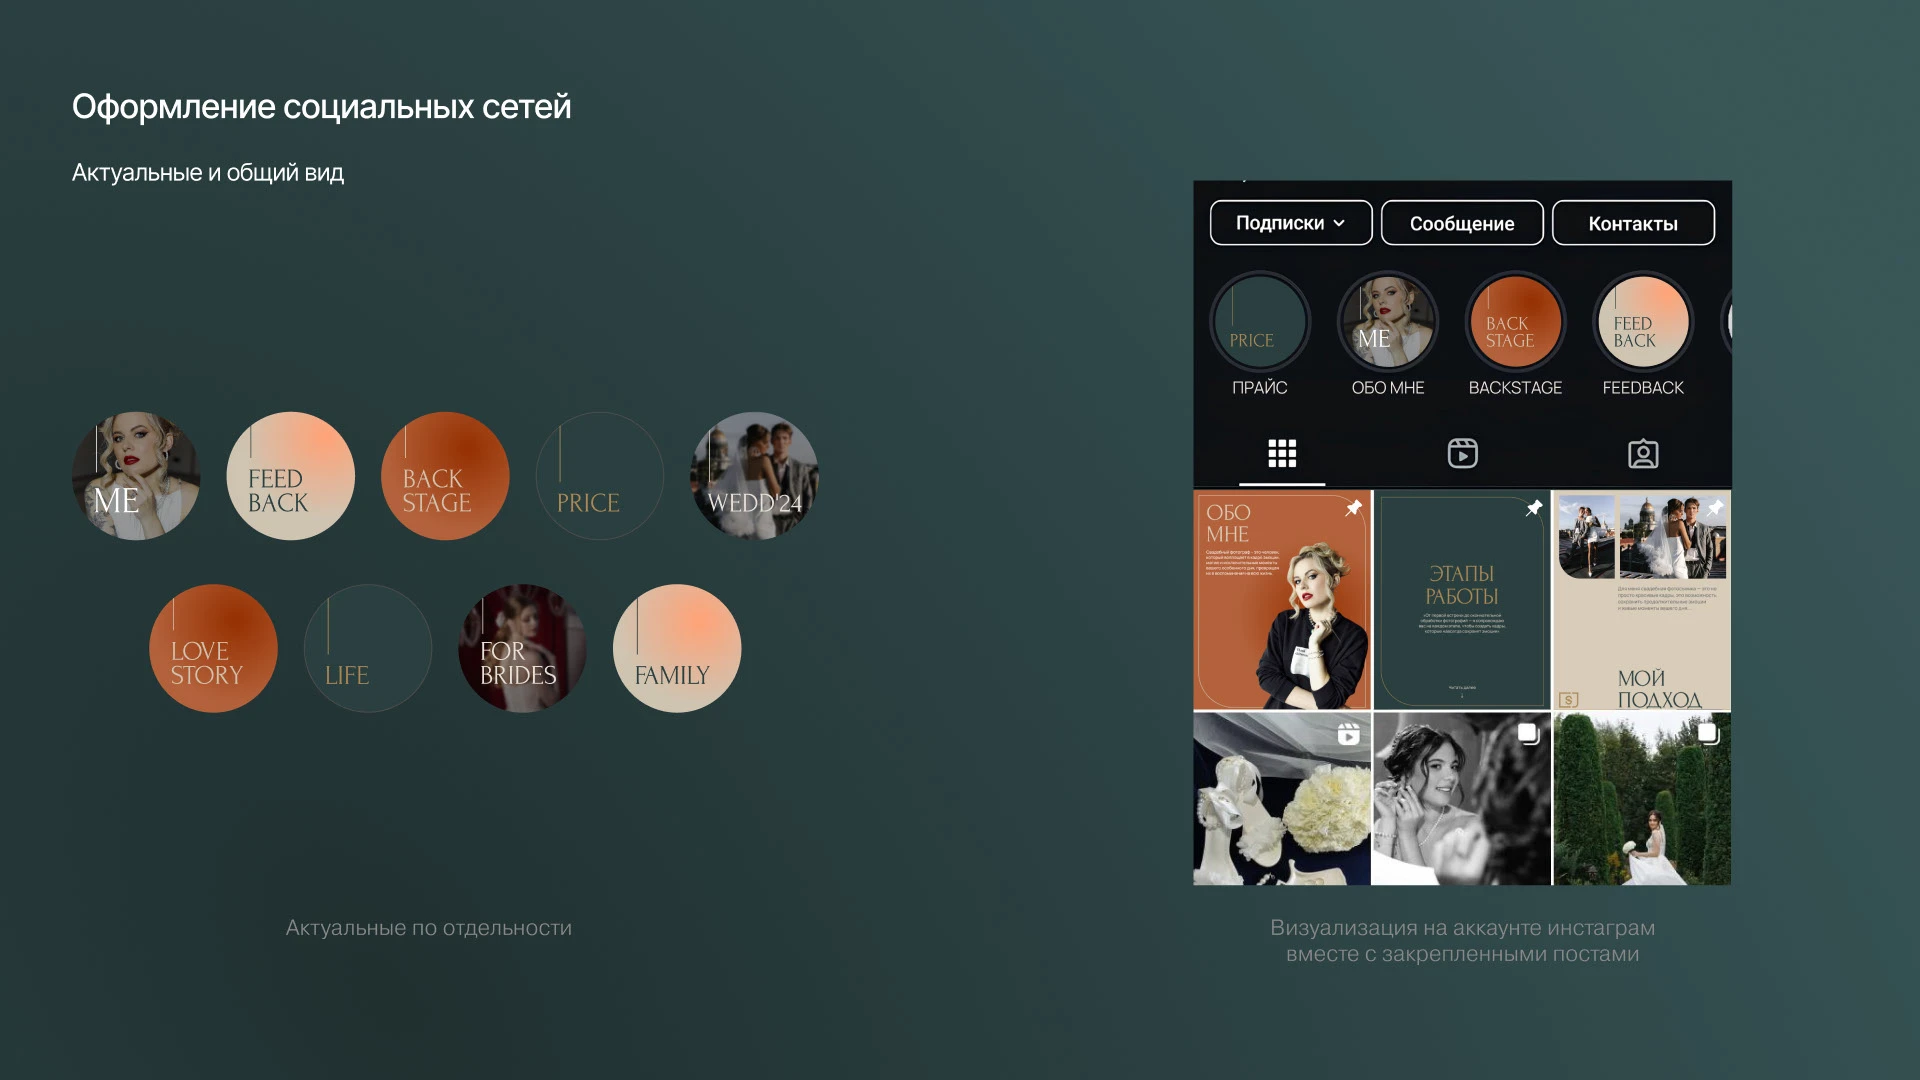Image resolution: width=1920 pixels, height=1080 pixels.
Task: Open the tagged photos tab
Action: (1643, 454)
